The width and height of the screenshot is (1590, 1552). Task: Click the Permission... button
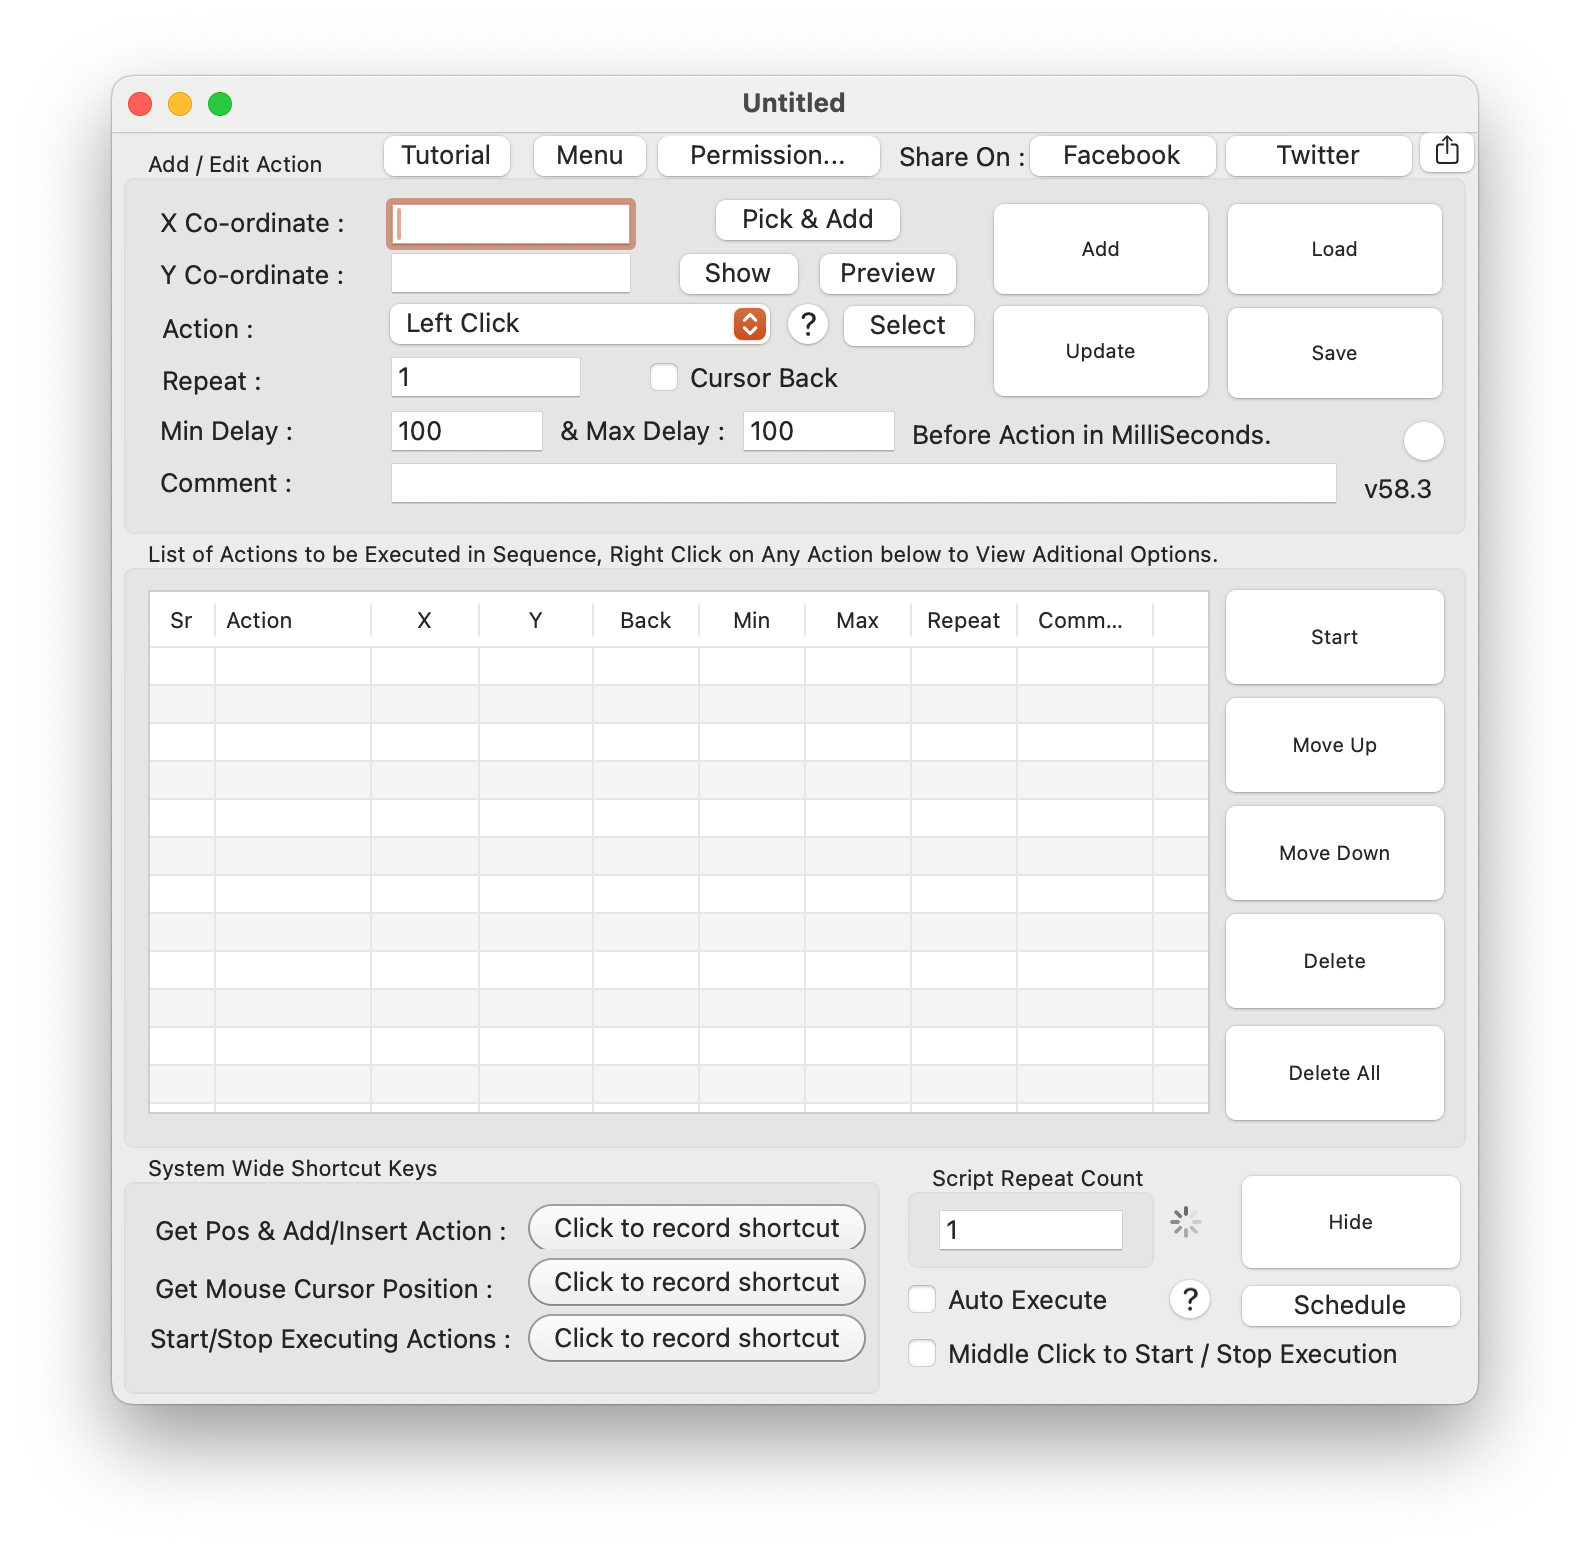tap(768, 155)
